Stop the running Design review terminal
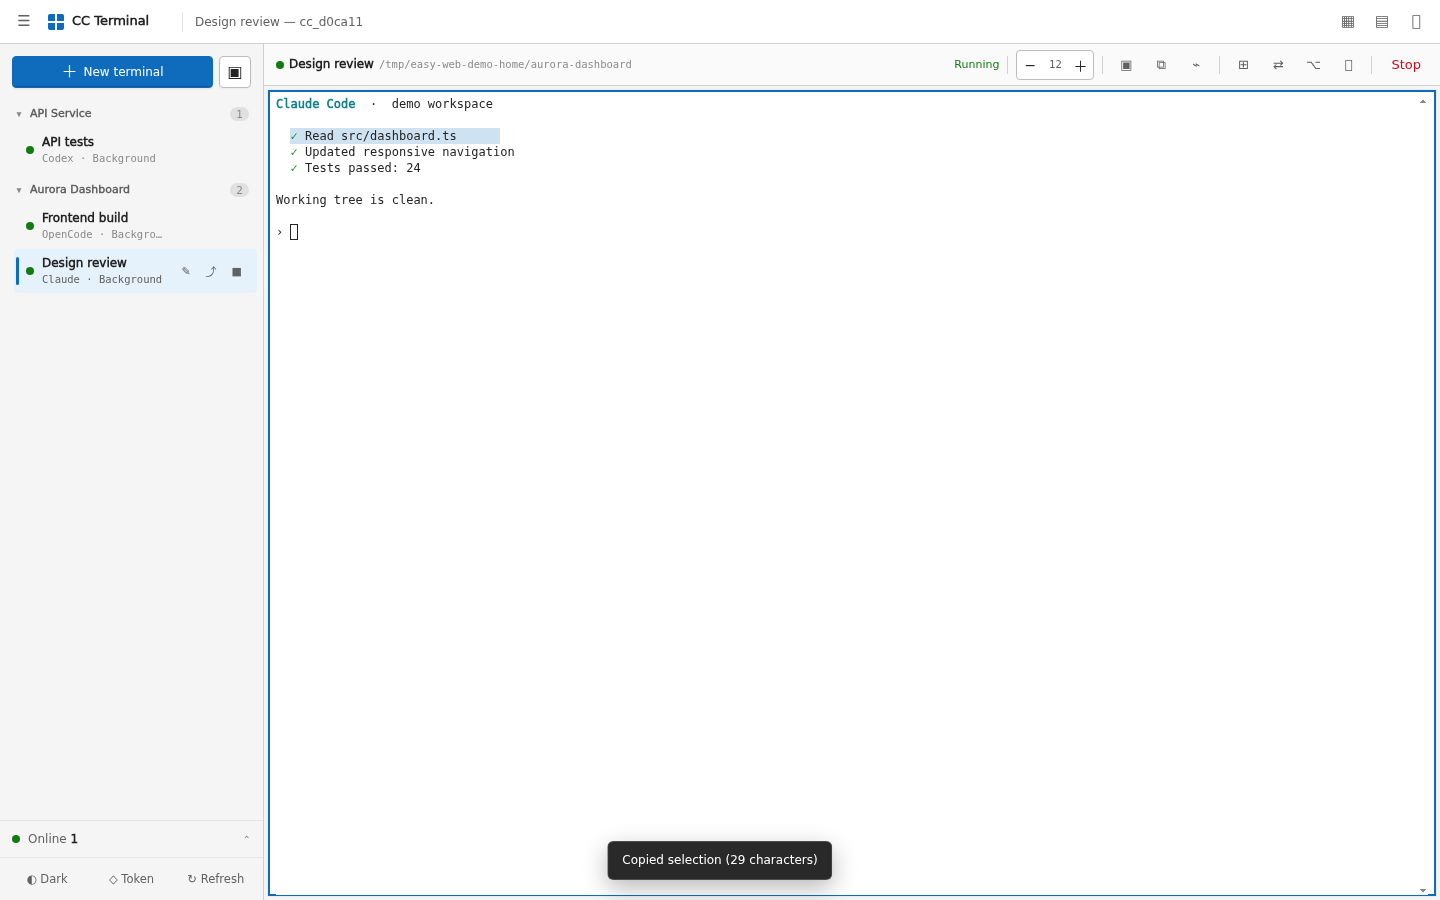The width and height of the screenshot is (1440, 900). 1406,65
